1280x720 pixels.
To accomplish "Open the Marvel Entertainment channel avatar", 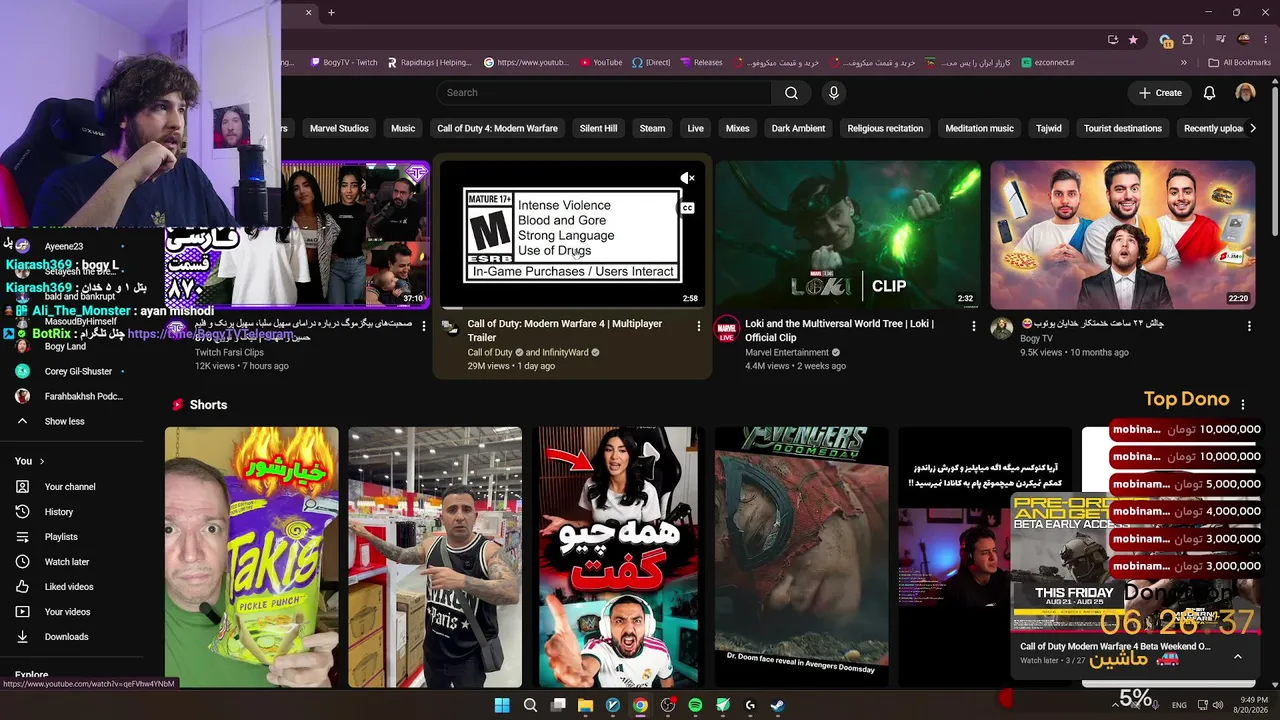I will tap(727, 330).
